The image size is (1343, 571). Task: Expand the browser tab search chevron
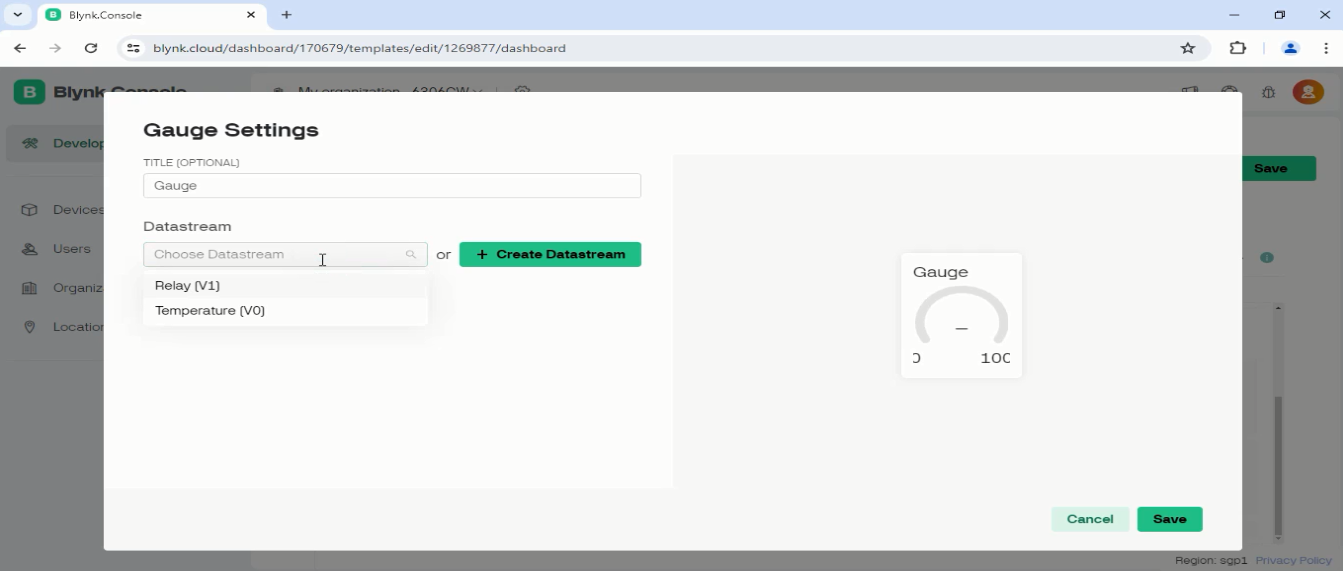[x=17, y=15]
